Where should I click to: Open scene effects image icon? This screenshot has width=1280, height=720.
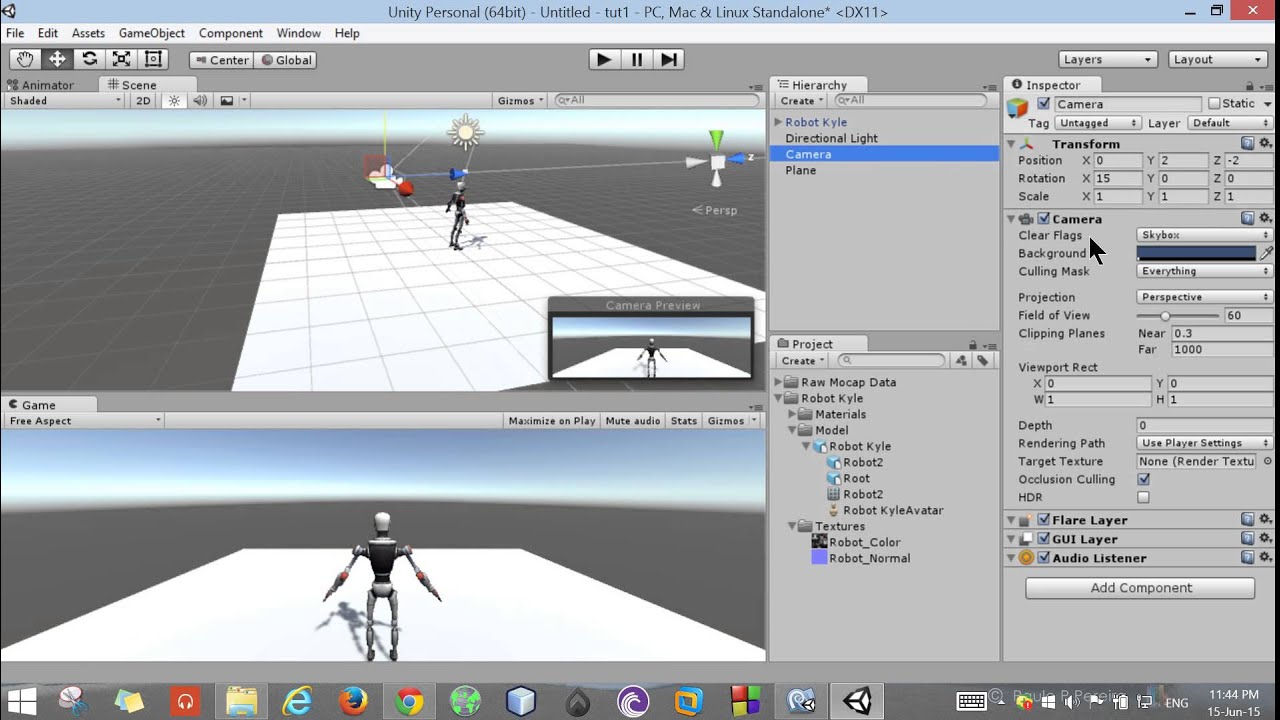[227, 100]
